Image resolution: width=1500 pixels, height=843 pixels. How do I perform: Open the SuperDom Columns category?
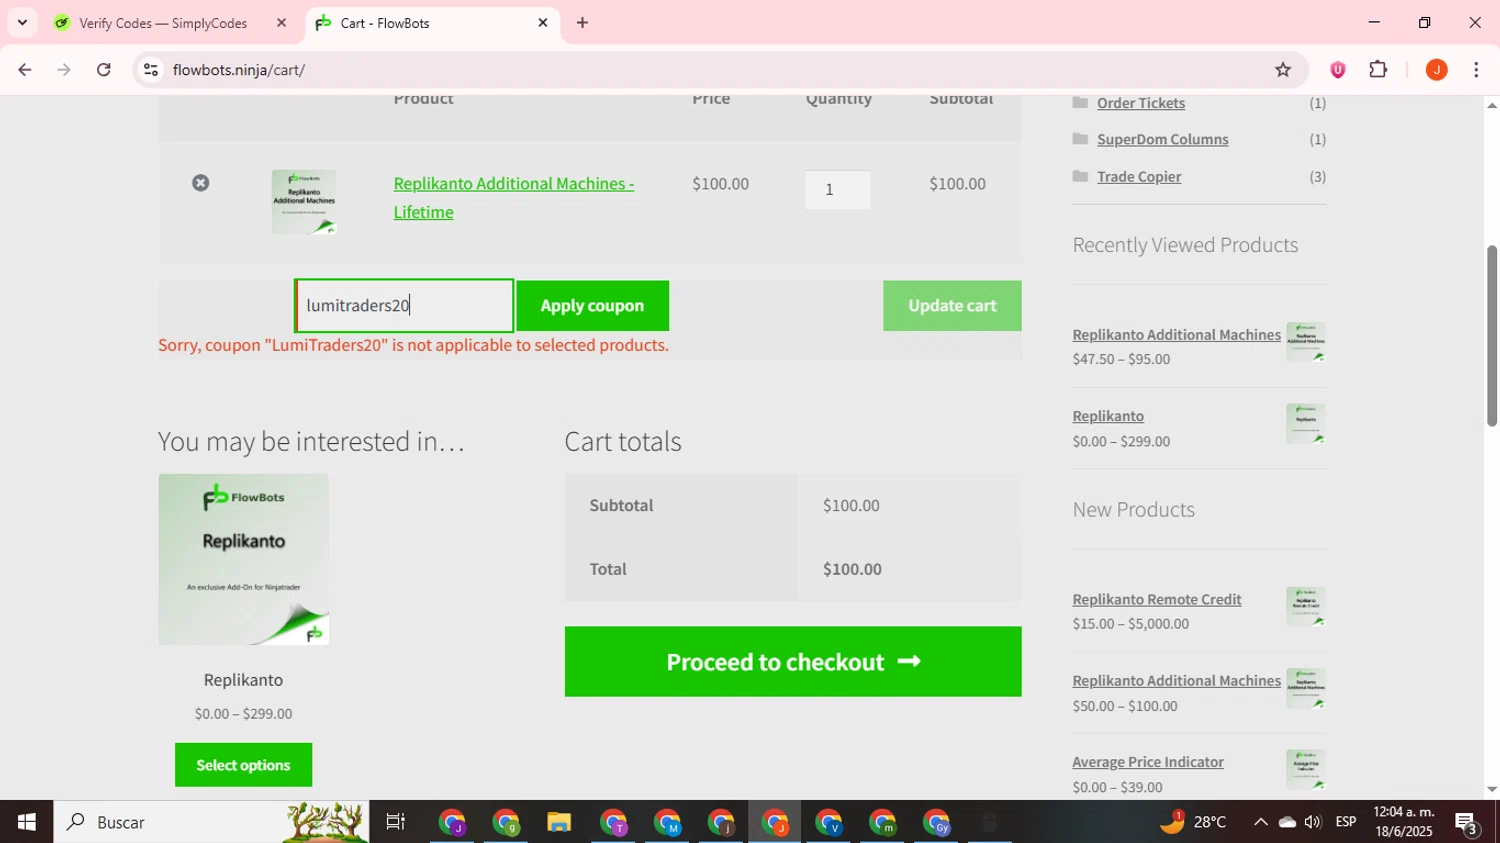(x=1163, y=139)
